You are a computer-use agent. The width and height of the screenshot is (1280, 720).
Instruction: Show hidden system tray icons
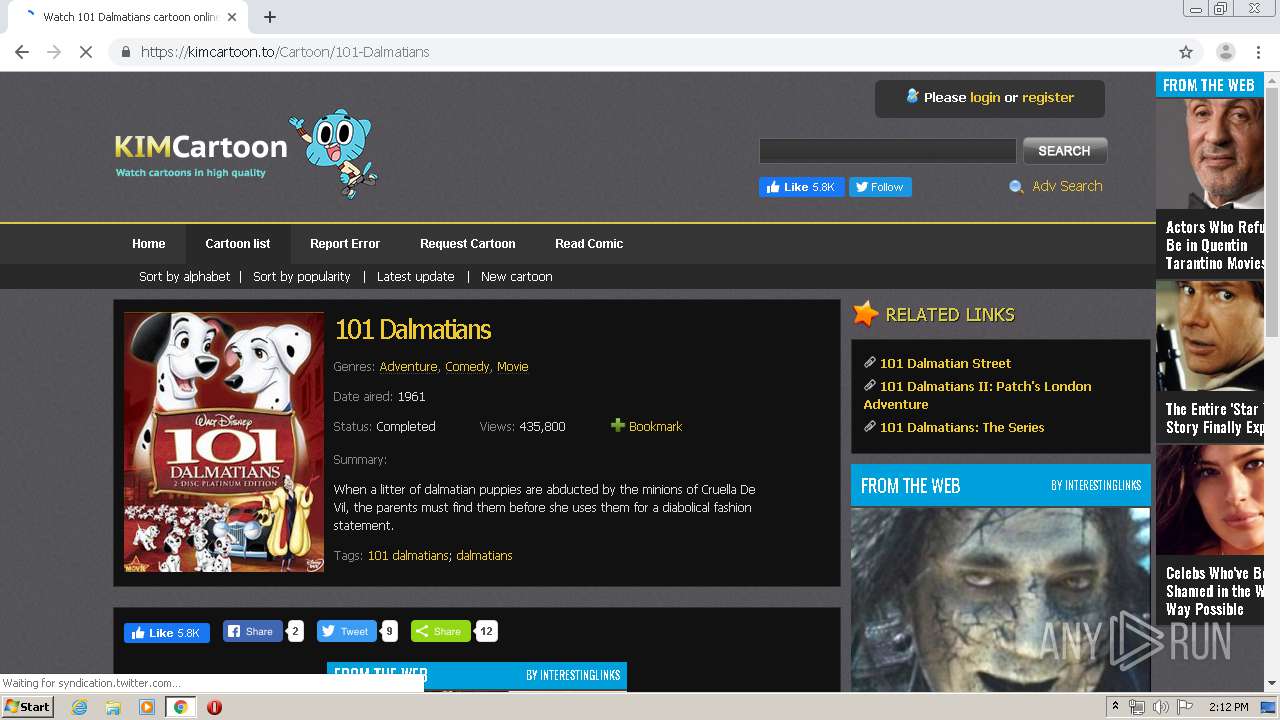1115,707
